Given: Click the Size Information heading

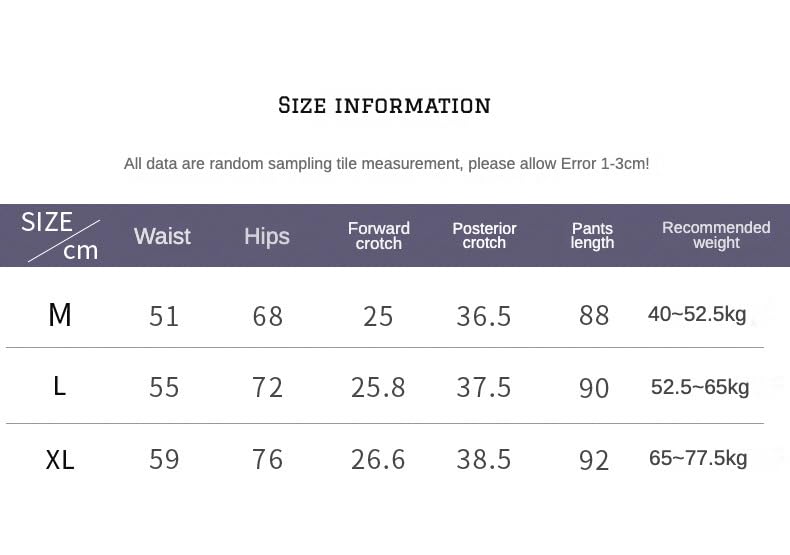Looking at the screenshot, I should tap(384, 105).
